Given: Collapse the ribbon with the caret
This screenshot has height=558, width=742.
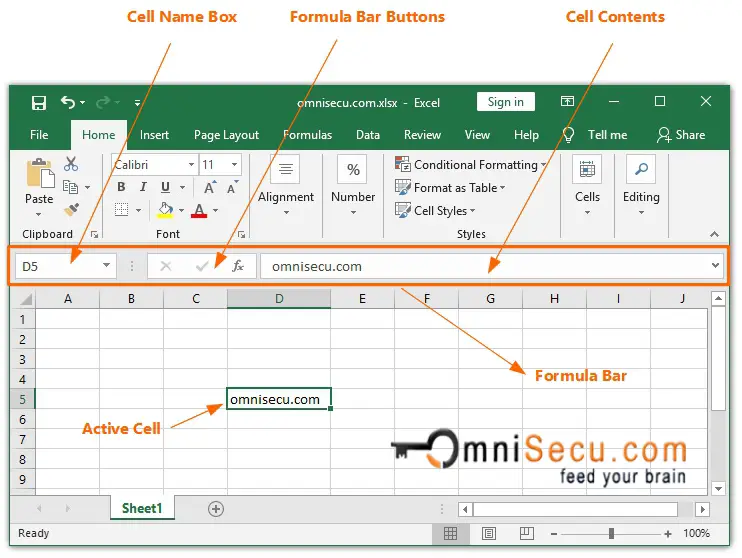Looking at the screenshot, I should point(715,234).
